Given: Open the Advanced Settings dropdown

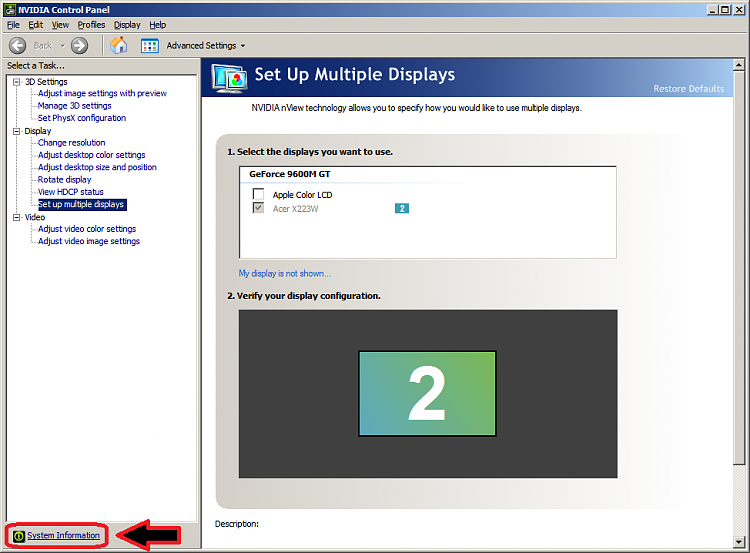Looking at the screenshot, I should (206, 46).
